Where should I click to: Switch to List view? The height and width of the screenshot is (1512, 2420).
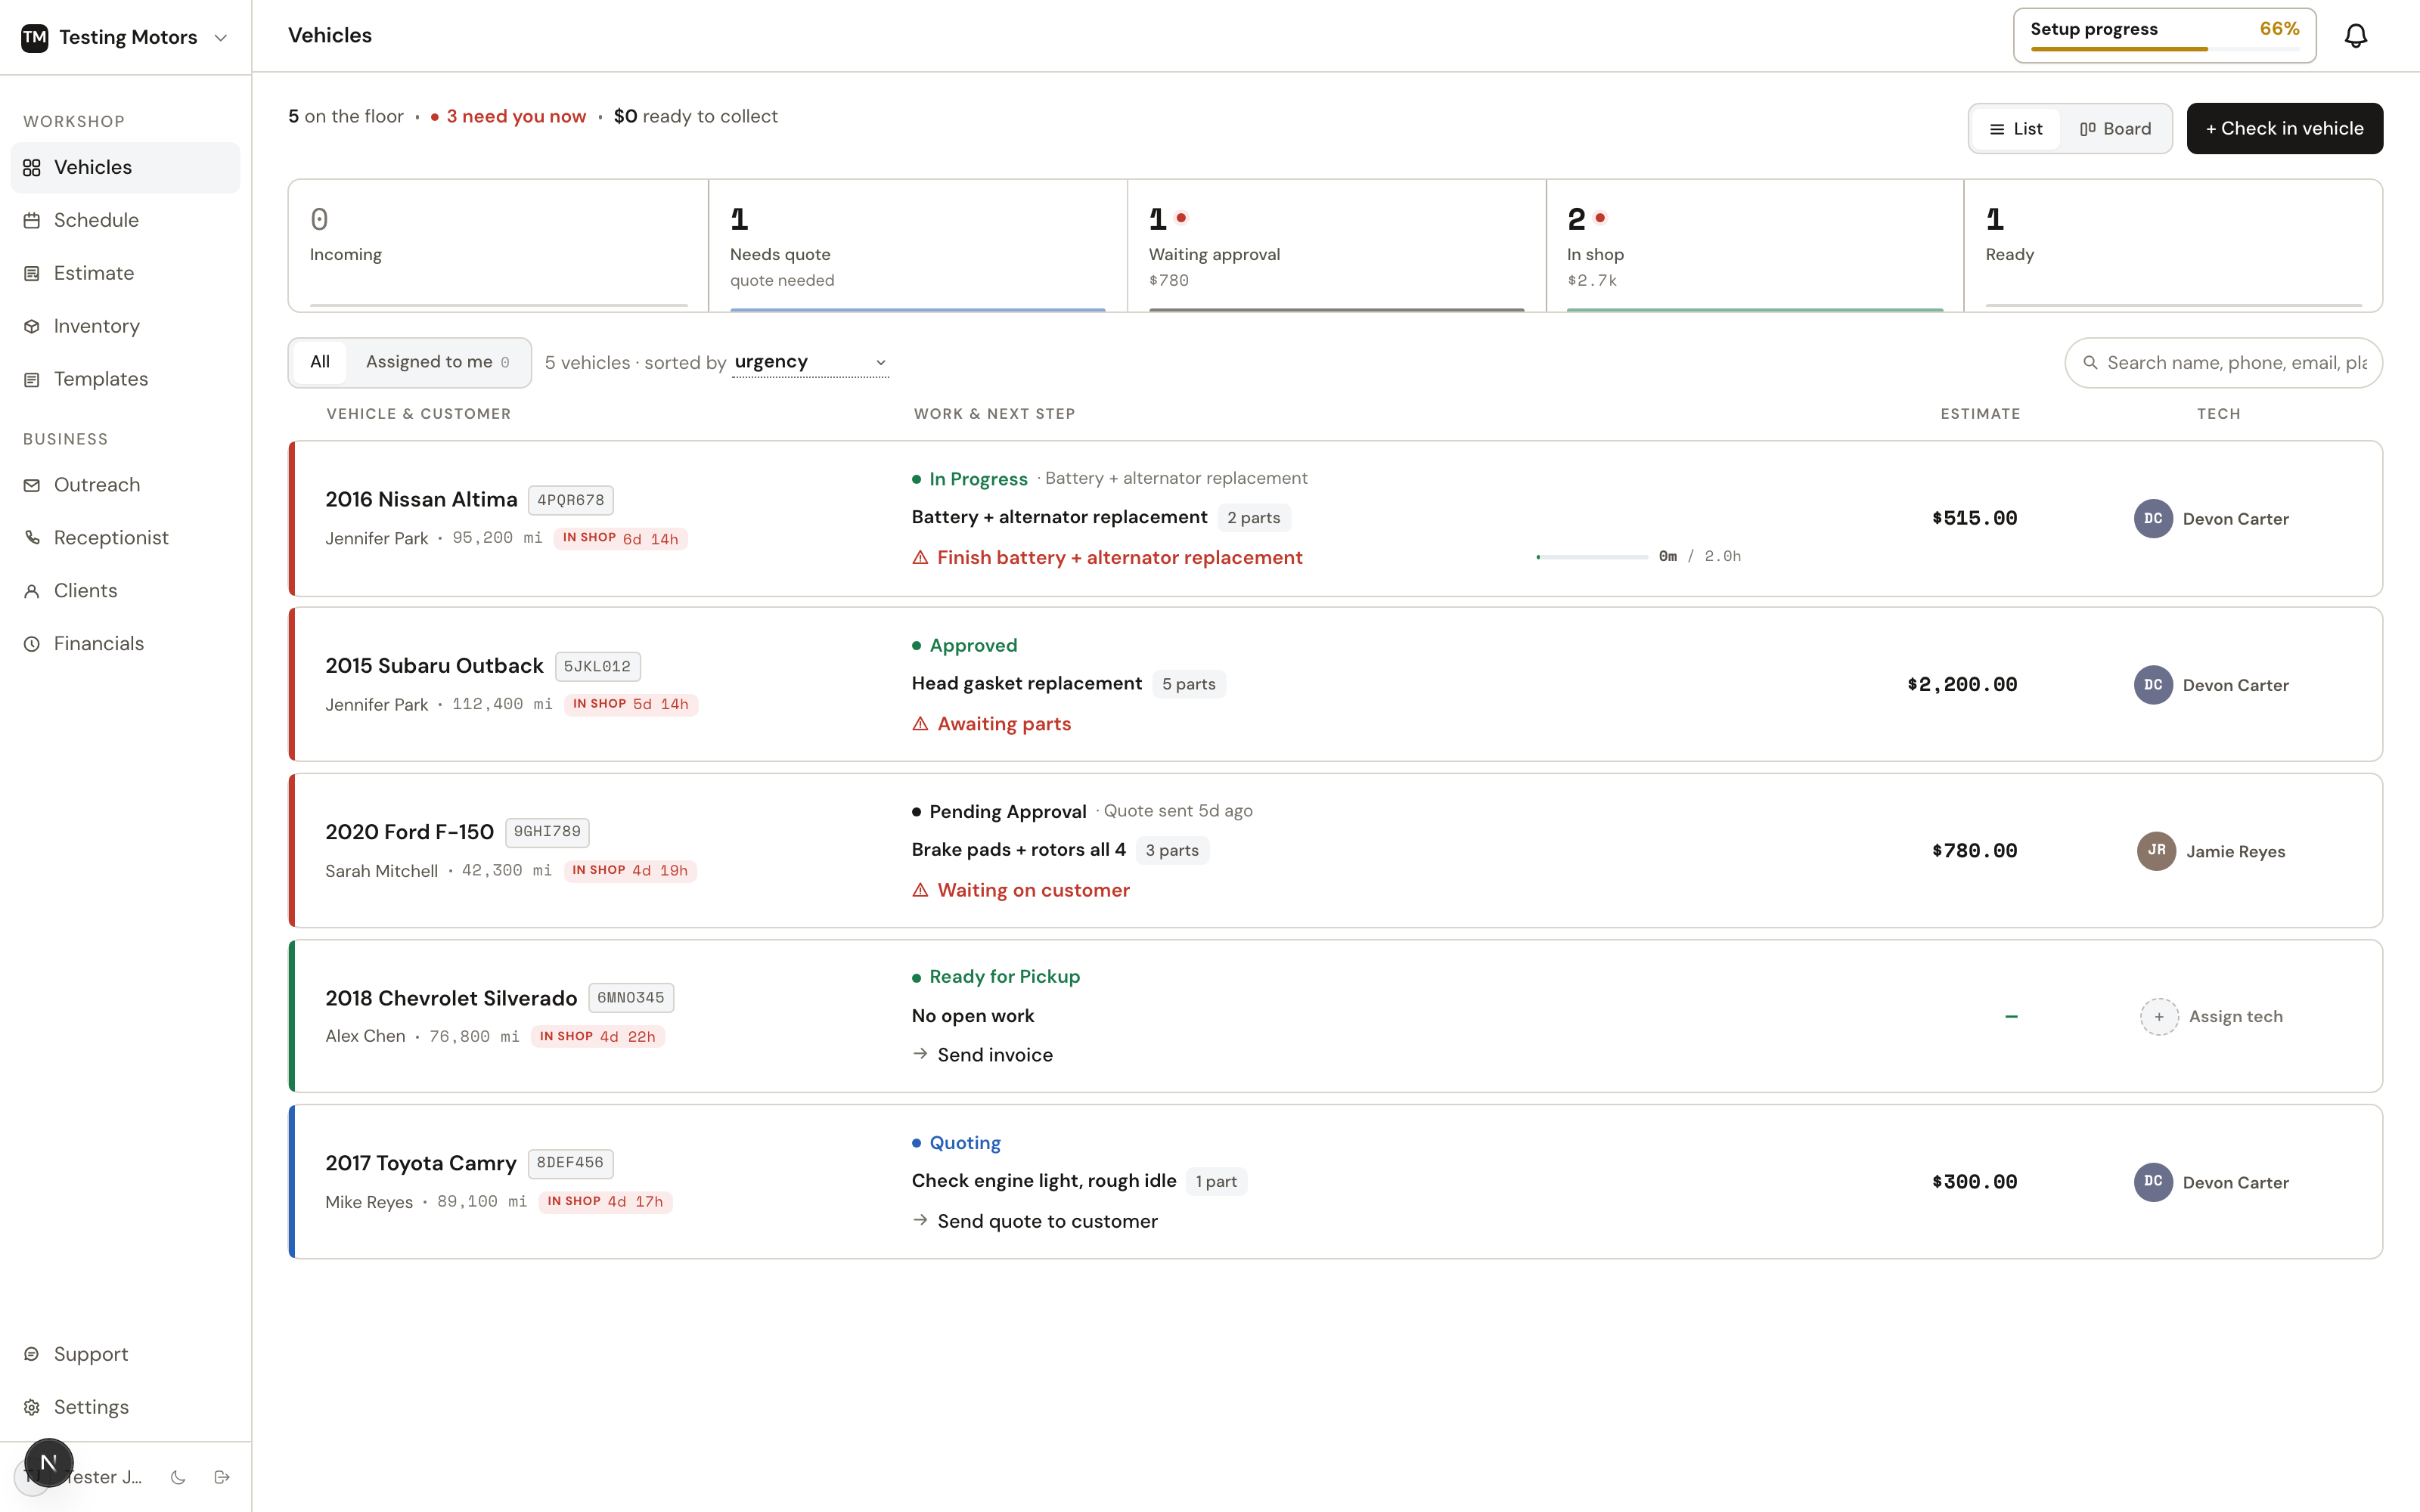(x=2016, y=129)
